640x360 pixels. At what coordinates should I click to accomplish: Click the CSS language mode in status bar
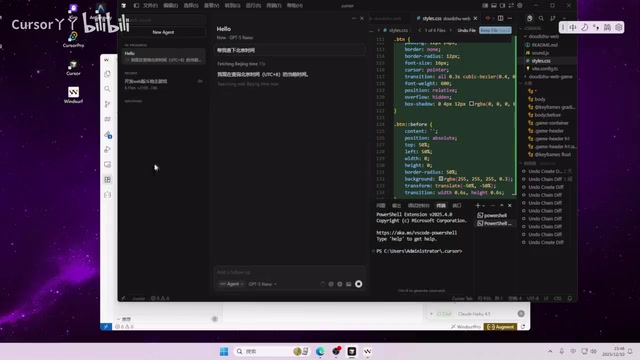click(x=558, y=298)
